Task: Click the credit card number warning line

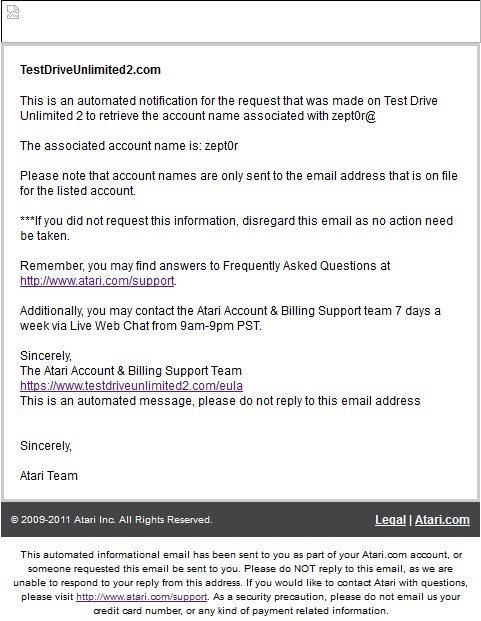Action: click(x=241, y=611)
